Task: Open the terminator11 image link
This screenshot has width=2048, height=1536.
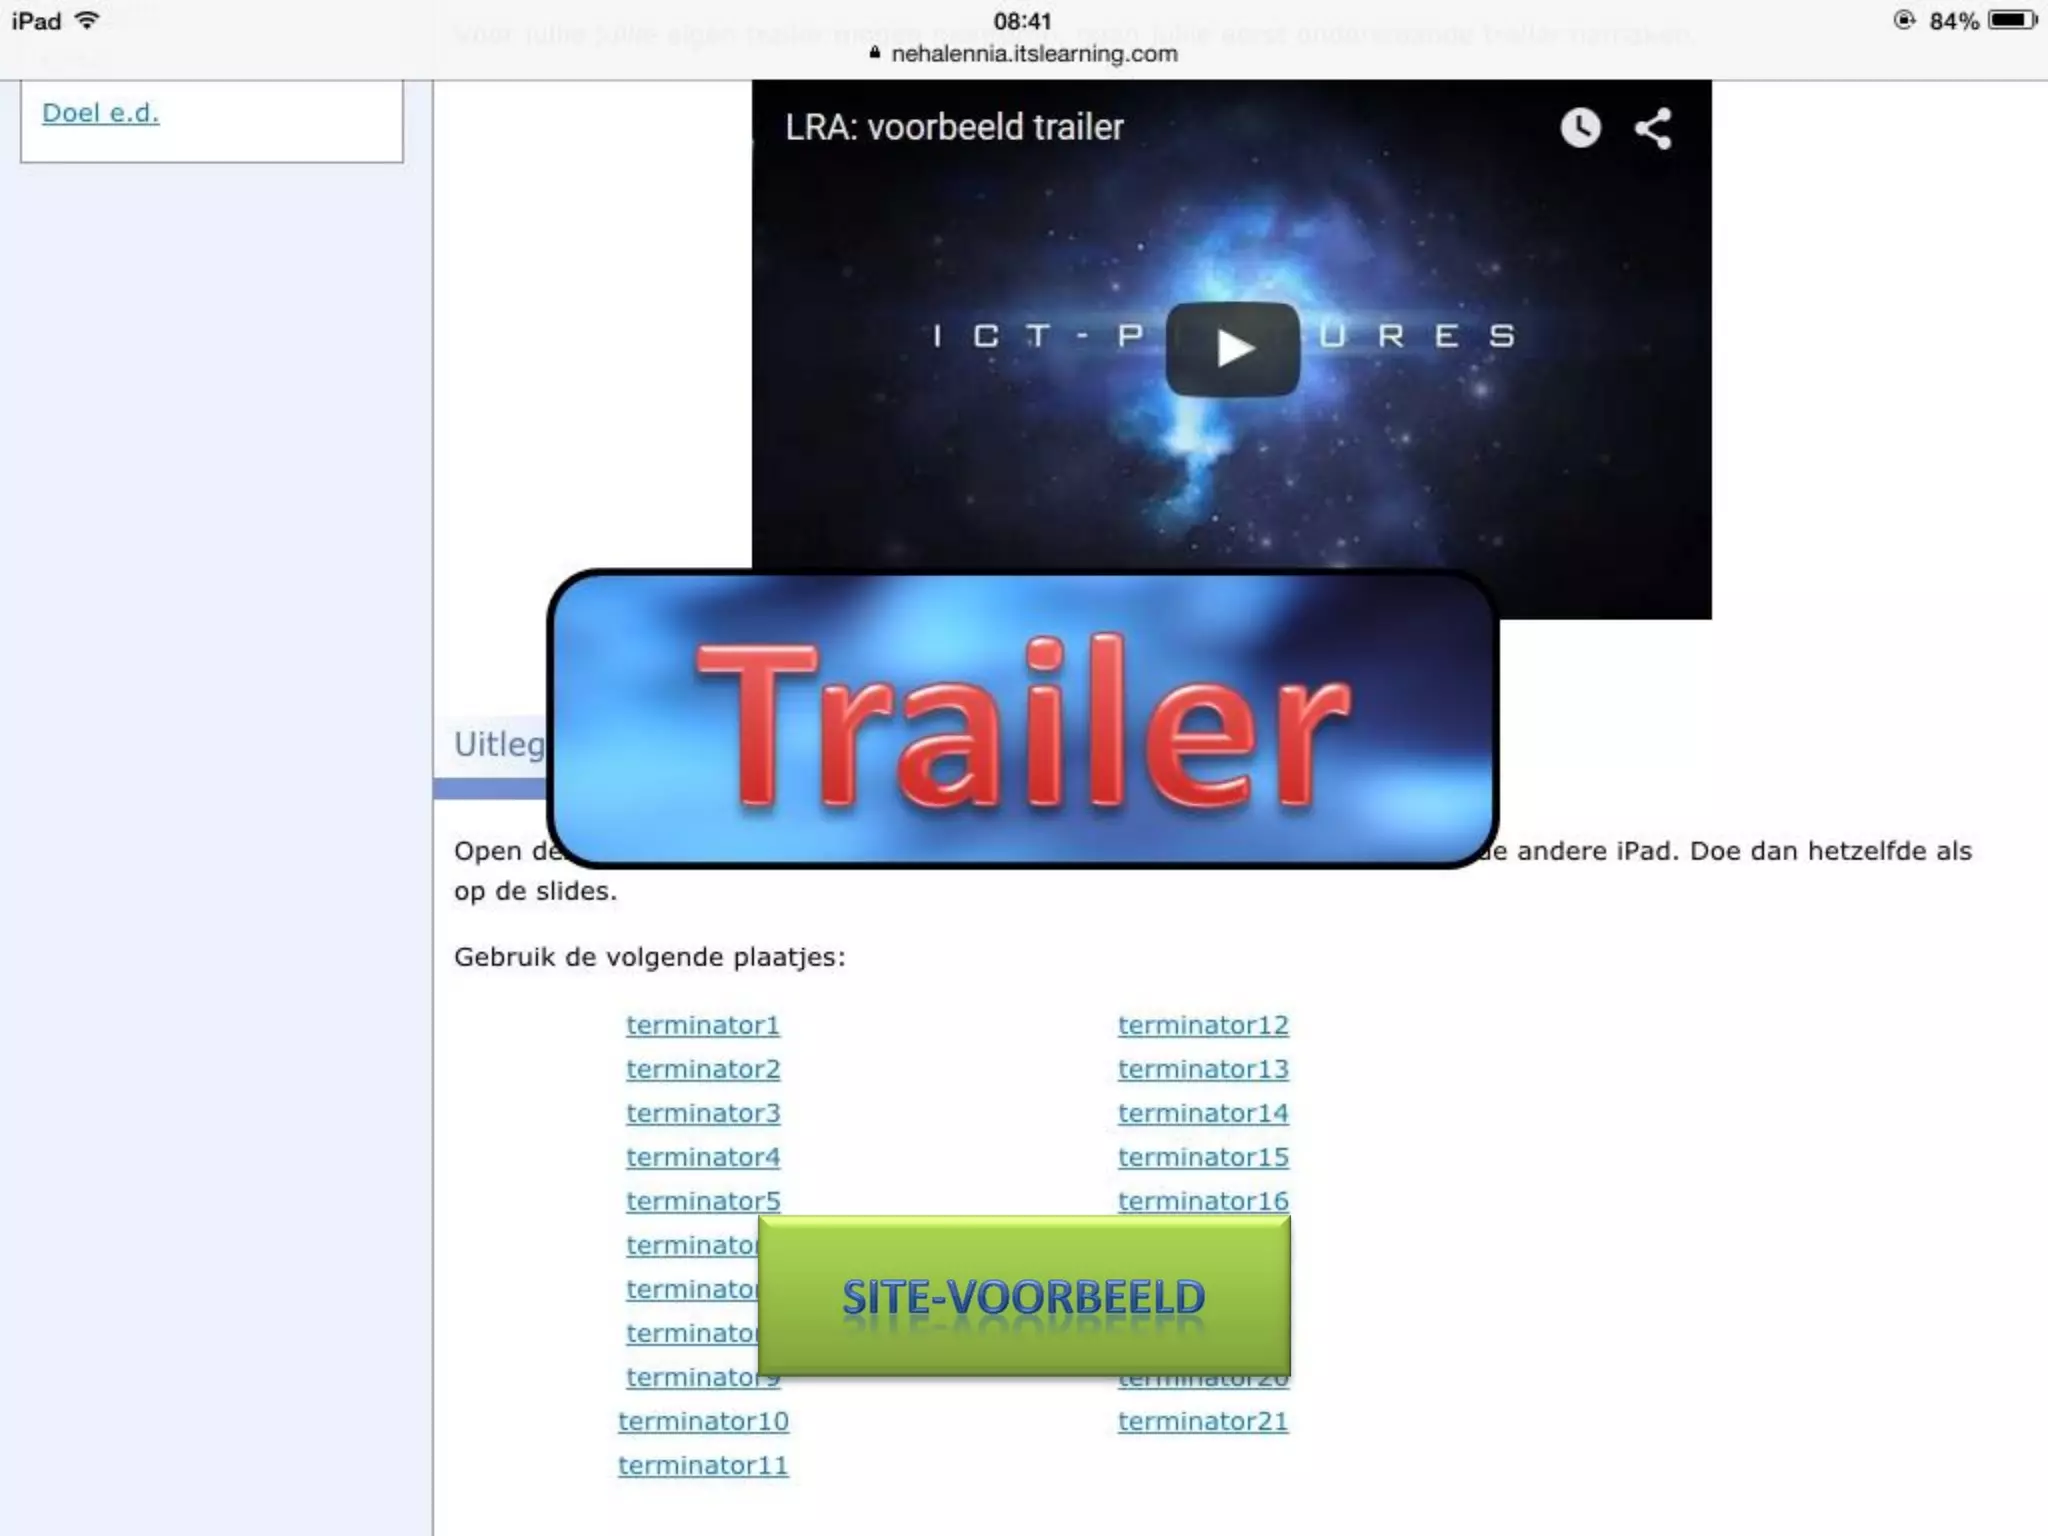Action: (x=703, y=1465)
